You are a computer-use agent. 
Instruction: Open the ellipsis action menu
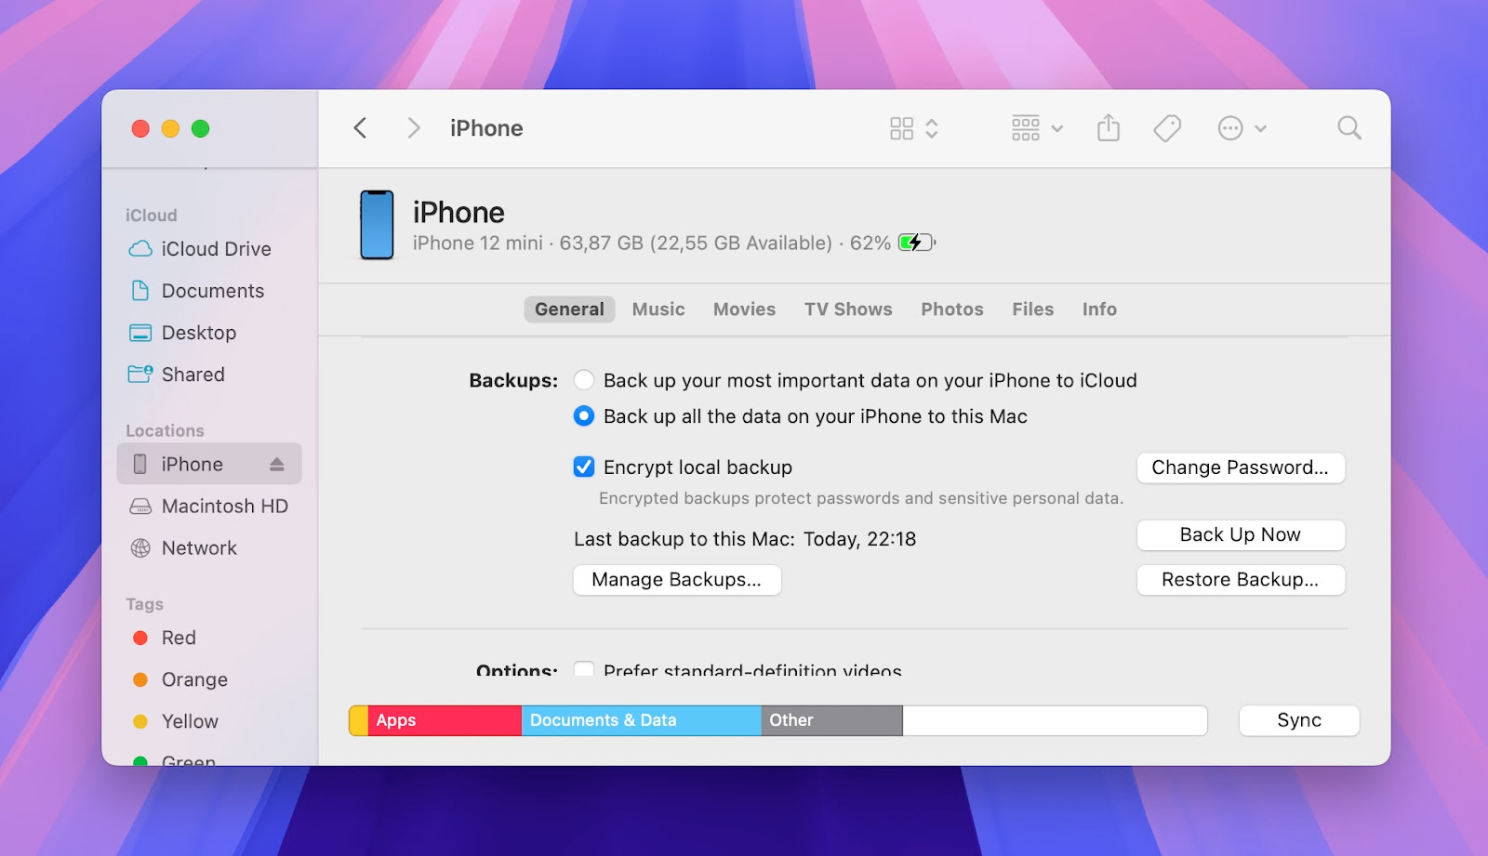[1242, 128]
